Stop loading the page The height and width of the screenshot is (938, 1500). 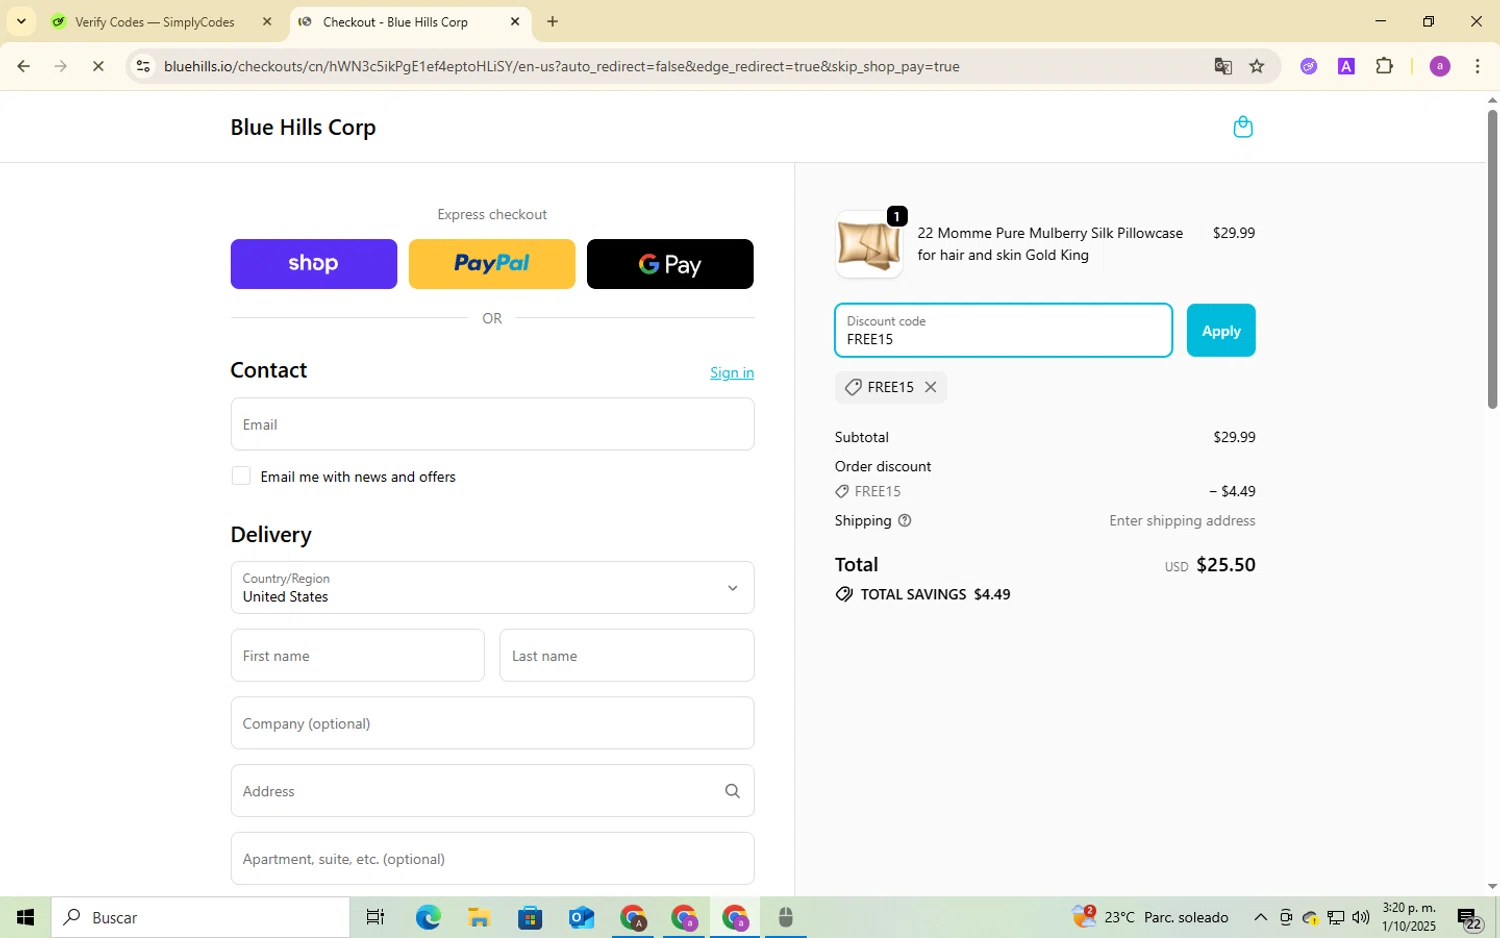click(x=98, y=66)
